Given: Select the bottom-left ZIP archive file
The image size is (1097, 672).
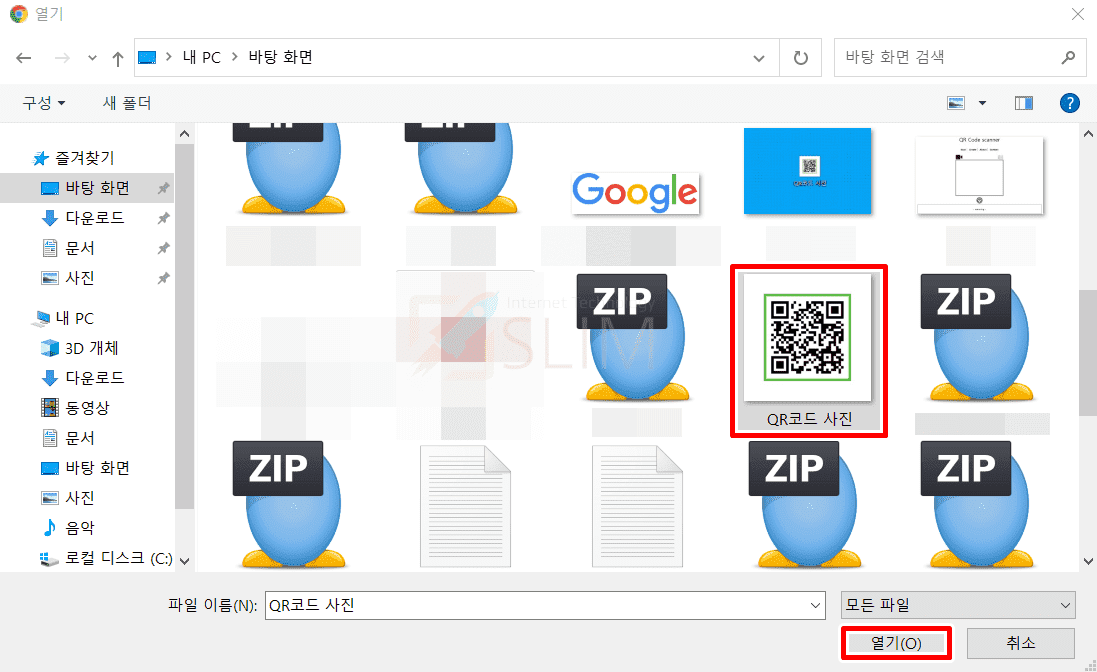Looking at the screenshot, I should pyautogui.click(x=291, y=505).
